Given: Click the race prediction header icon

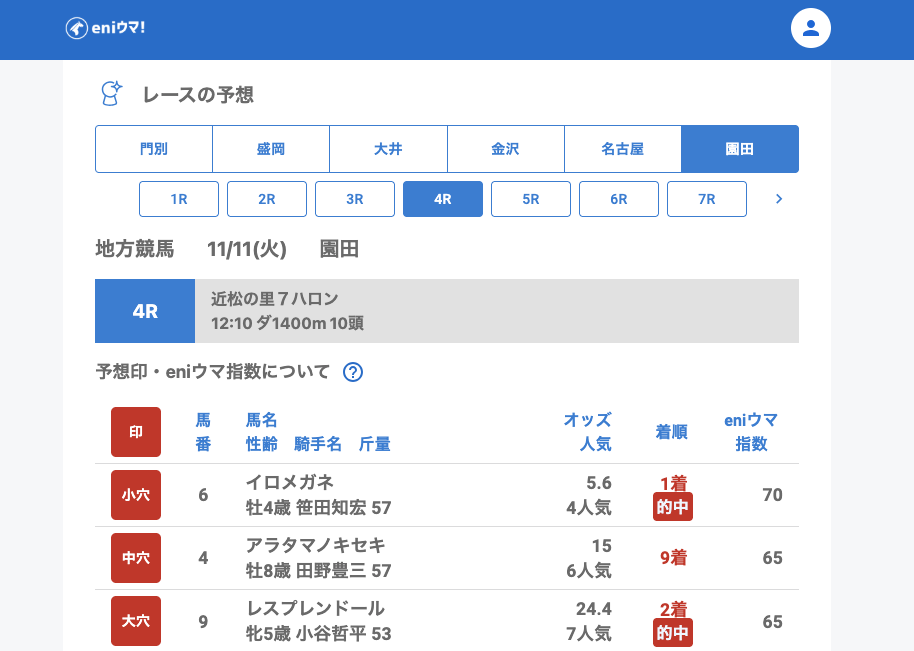Looking at the screenshot, I should tap(111, 94).
